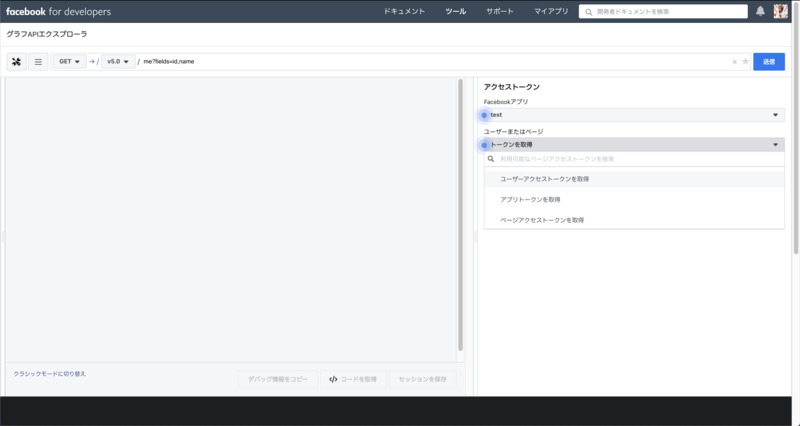The width and height of the screenshot is (800, 426).
Task: Collapse the トークンを取得 dropdown
Action: (x=634, y=145)
